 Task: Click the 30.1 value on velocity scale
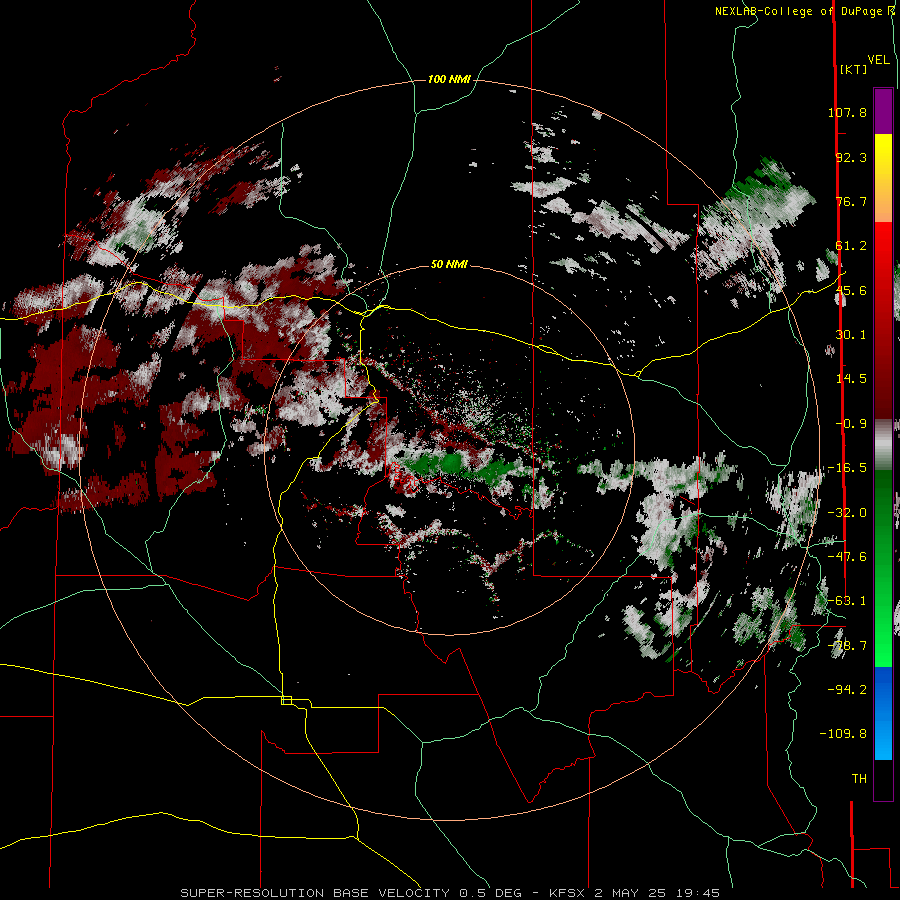click(851, 335)
